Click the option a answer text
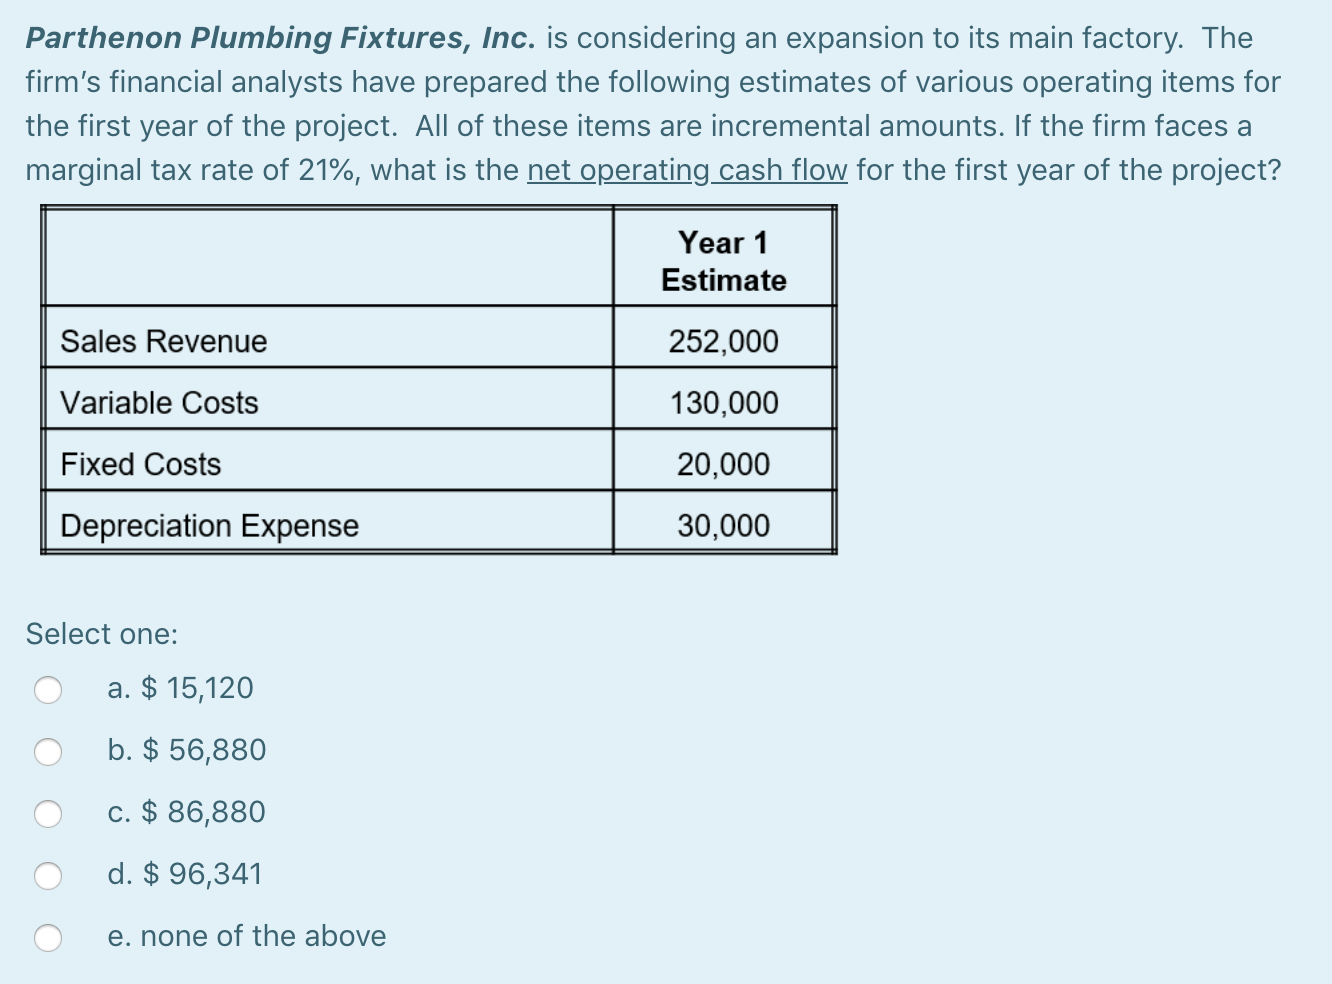 181,688
